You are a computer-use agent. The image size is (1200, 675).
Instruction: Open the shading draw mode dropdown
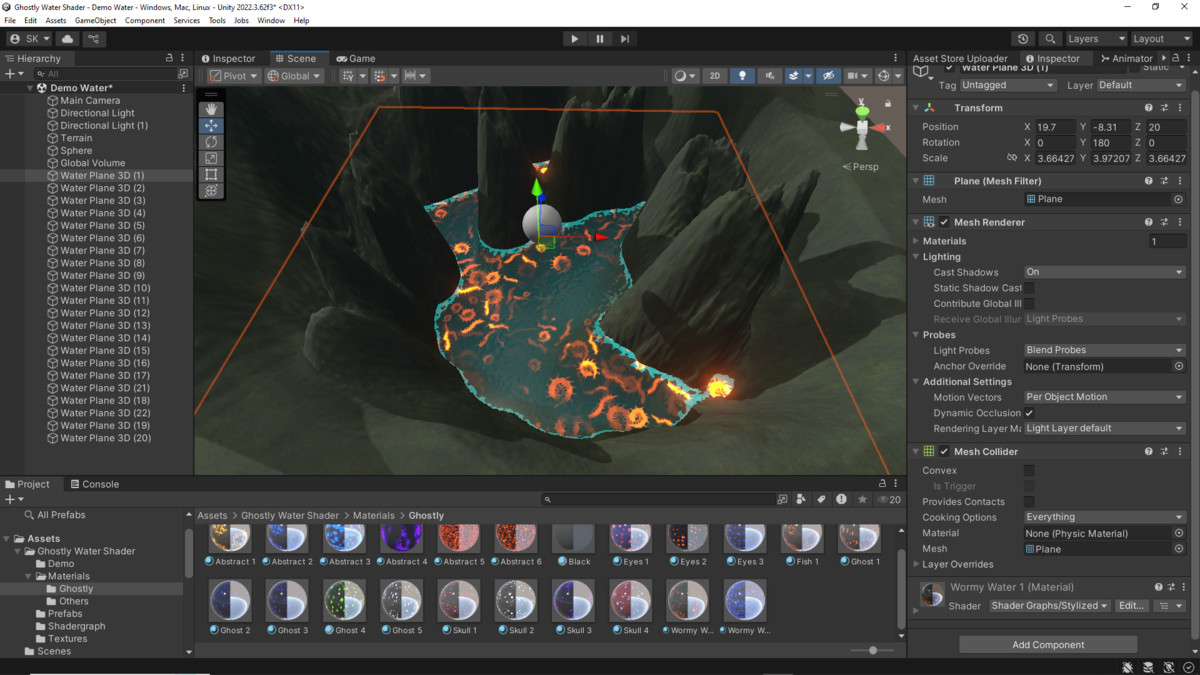coord(684,76)
